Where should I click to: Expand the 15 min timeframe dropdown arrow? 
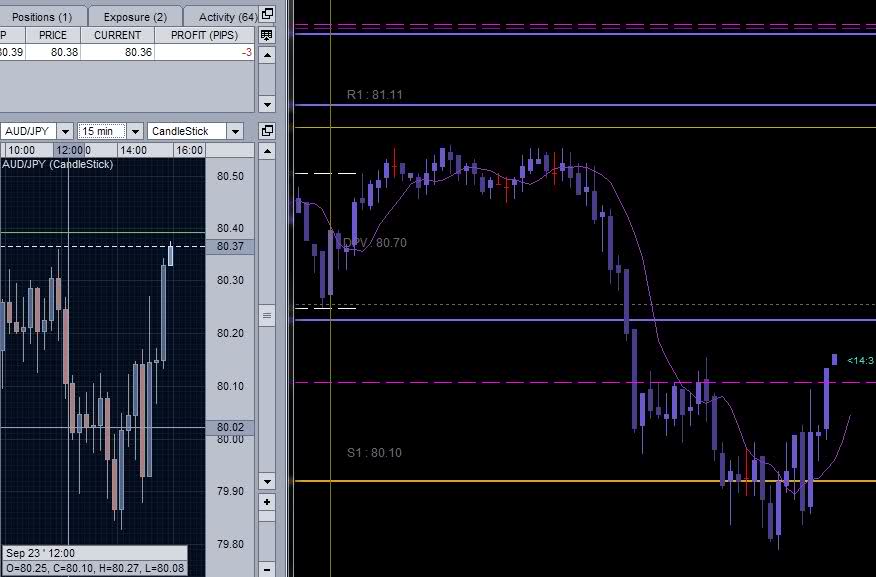[135, 131]
